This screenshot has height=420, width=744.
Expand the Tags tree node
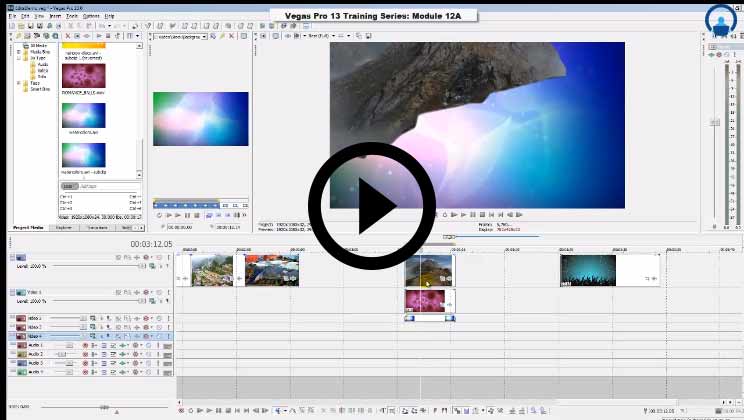click(19, 83)
